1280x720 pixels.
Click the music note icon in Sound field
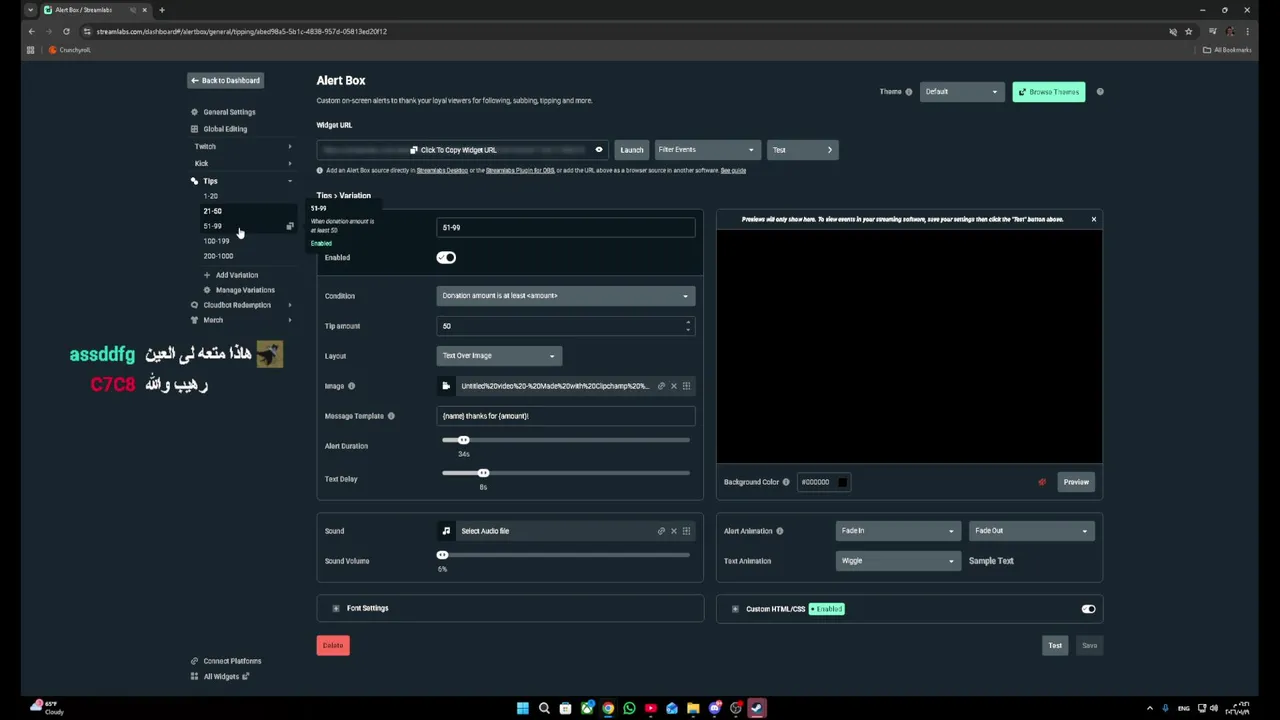446,531
